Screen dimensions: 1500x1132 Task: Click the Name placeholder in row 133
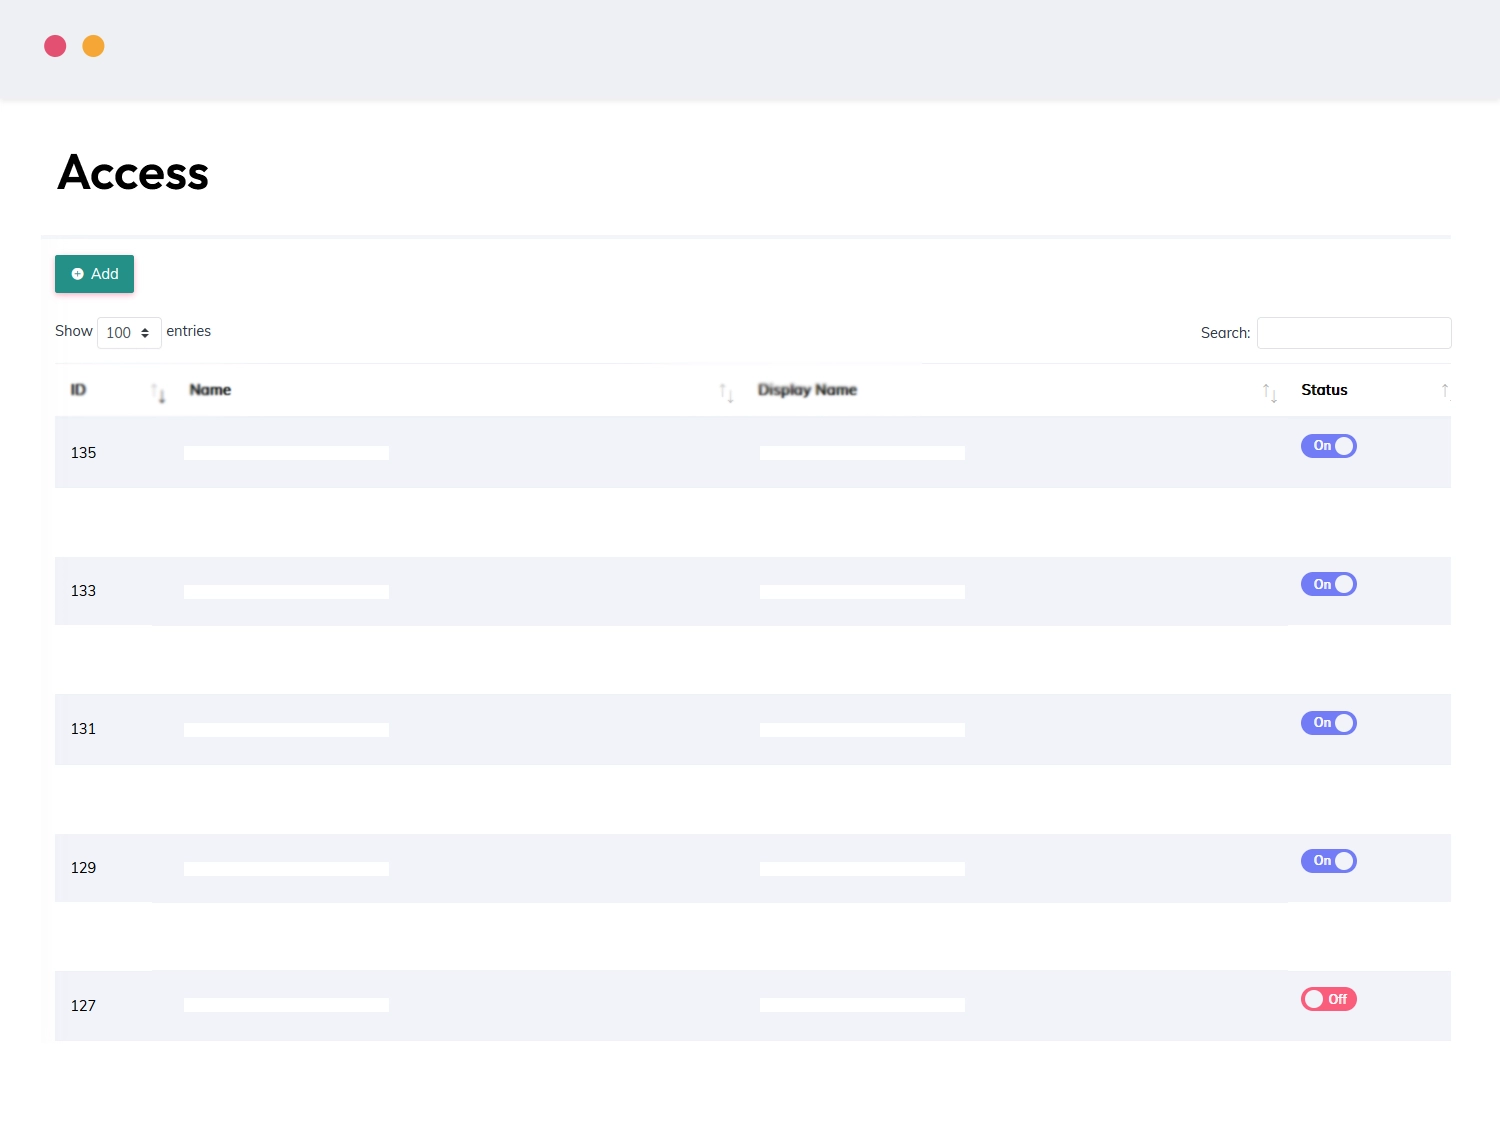pos(286,592)
